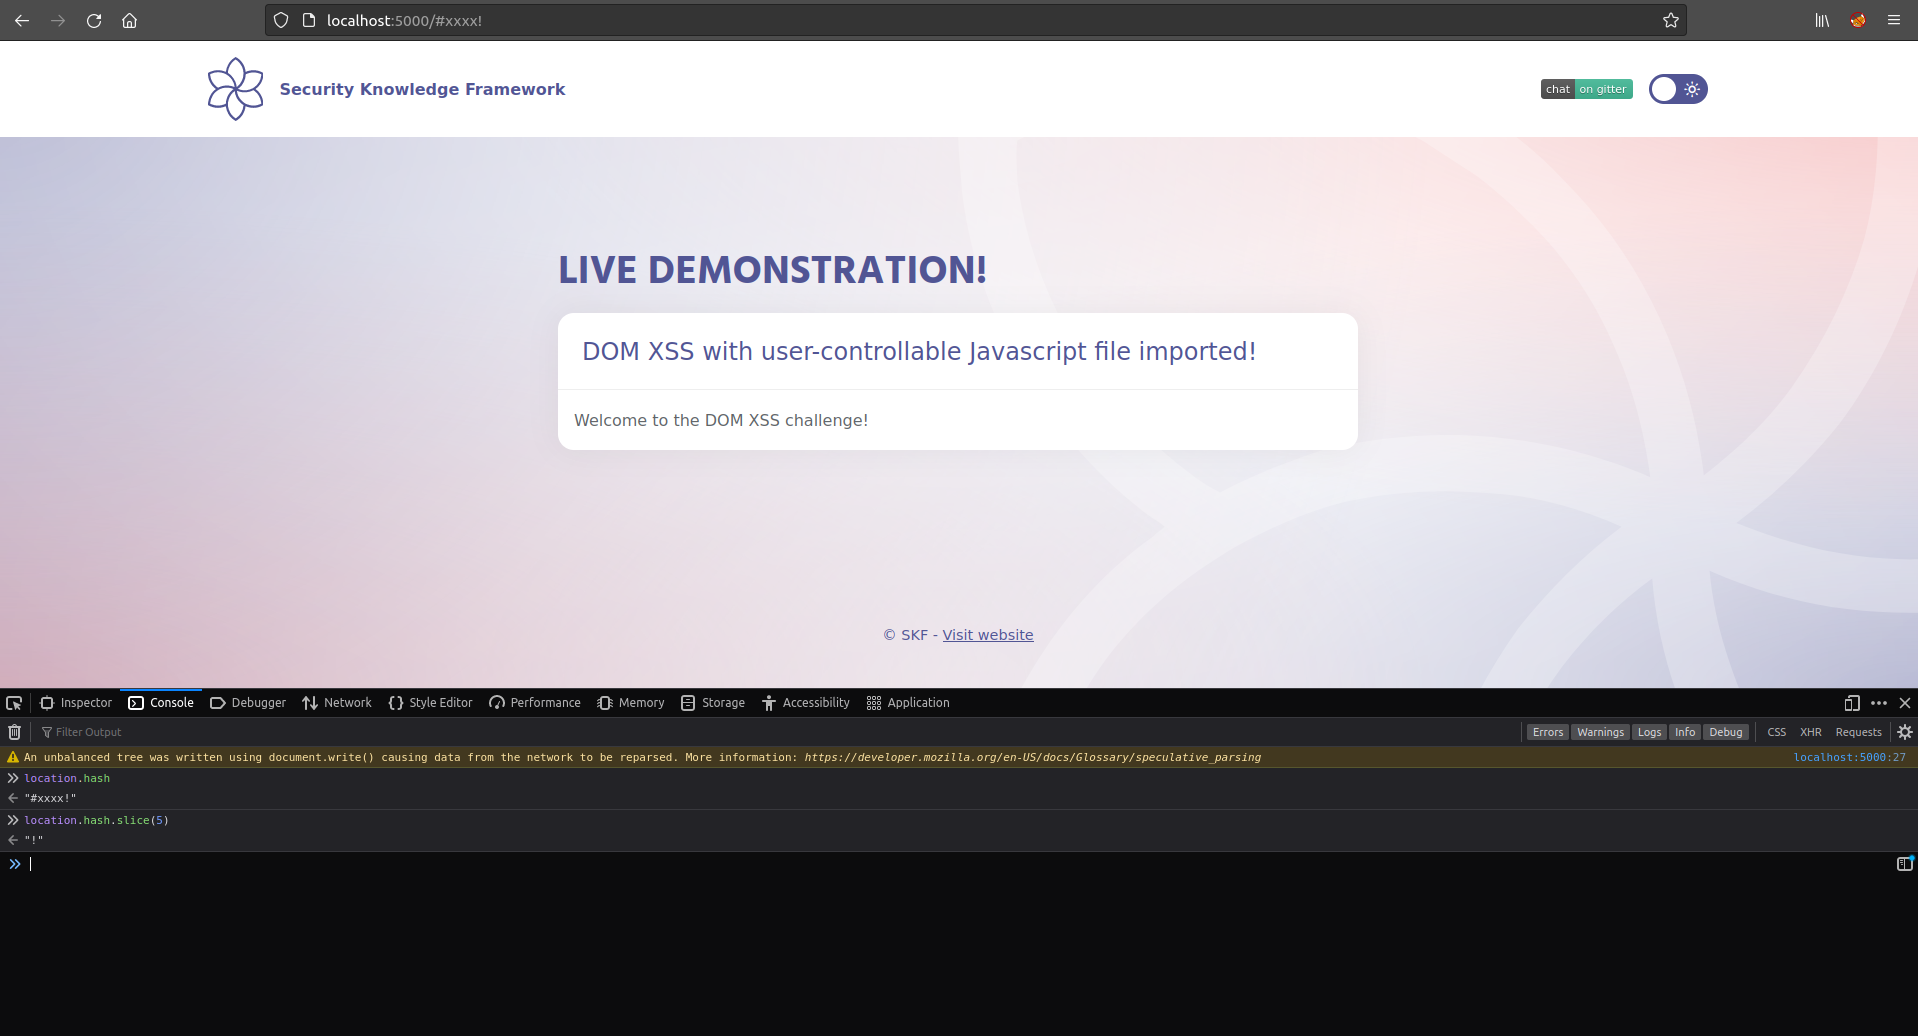Click the SKF flower logo
The height and width of the screenshot is (1036, 1918).
point(235,89)
